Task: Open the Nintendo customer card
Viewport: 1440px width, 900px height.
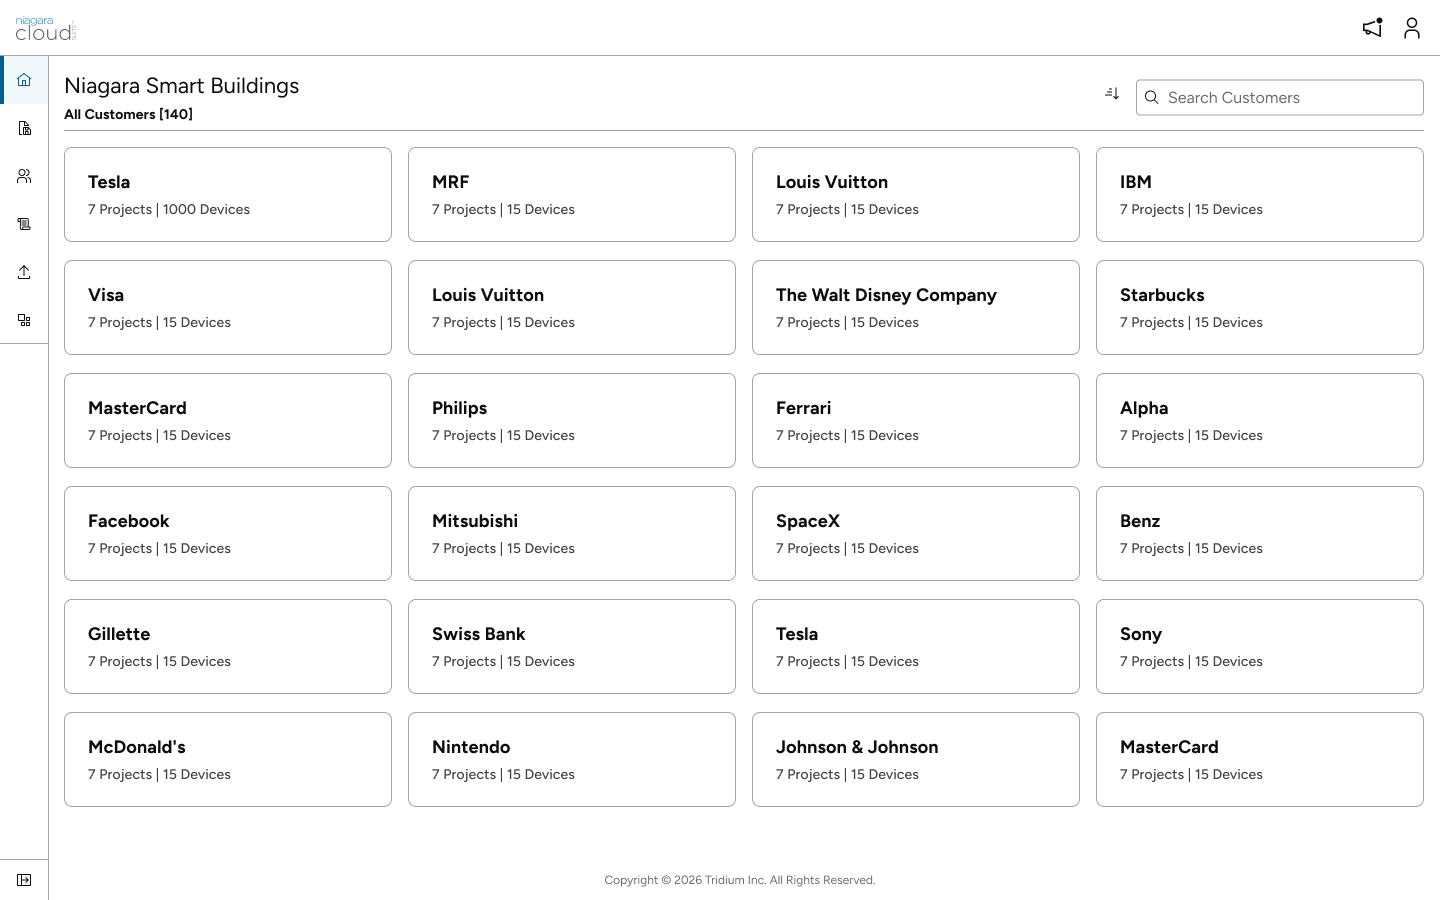Action: (x=572, y=759)
